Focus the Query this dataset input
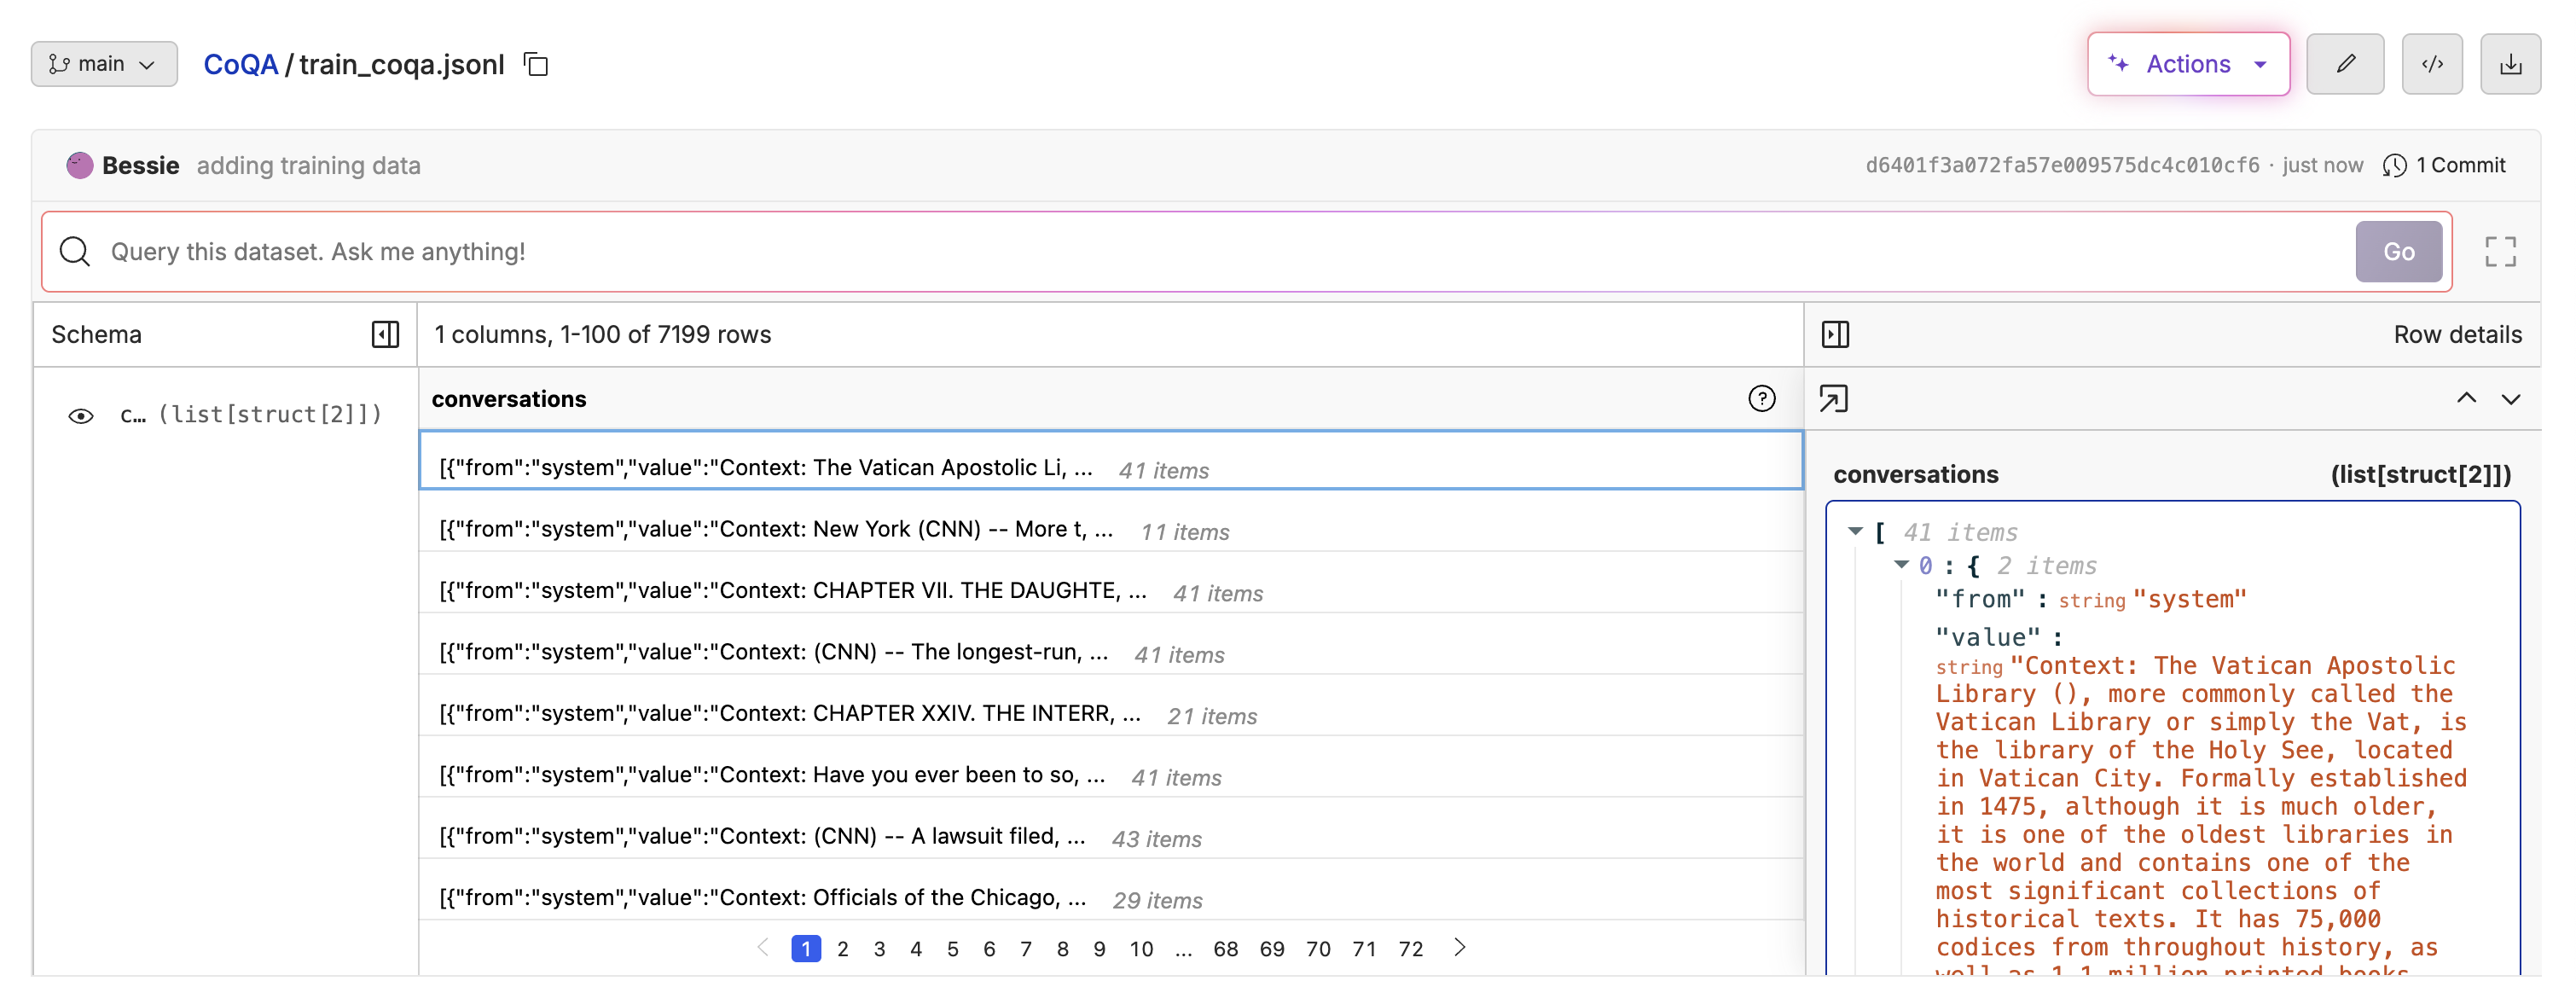Image resolution: width=2576 pixels, height=981 pixels. [x=1200, y=252]
